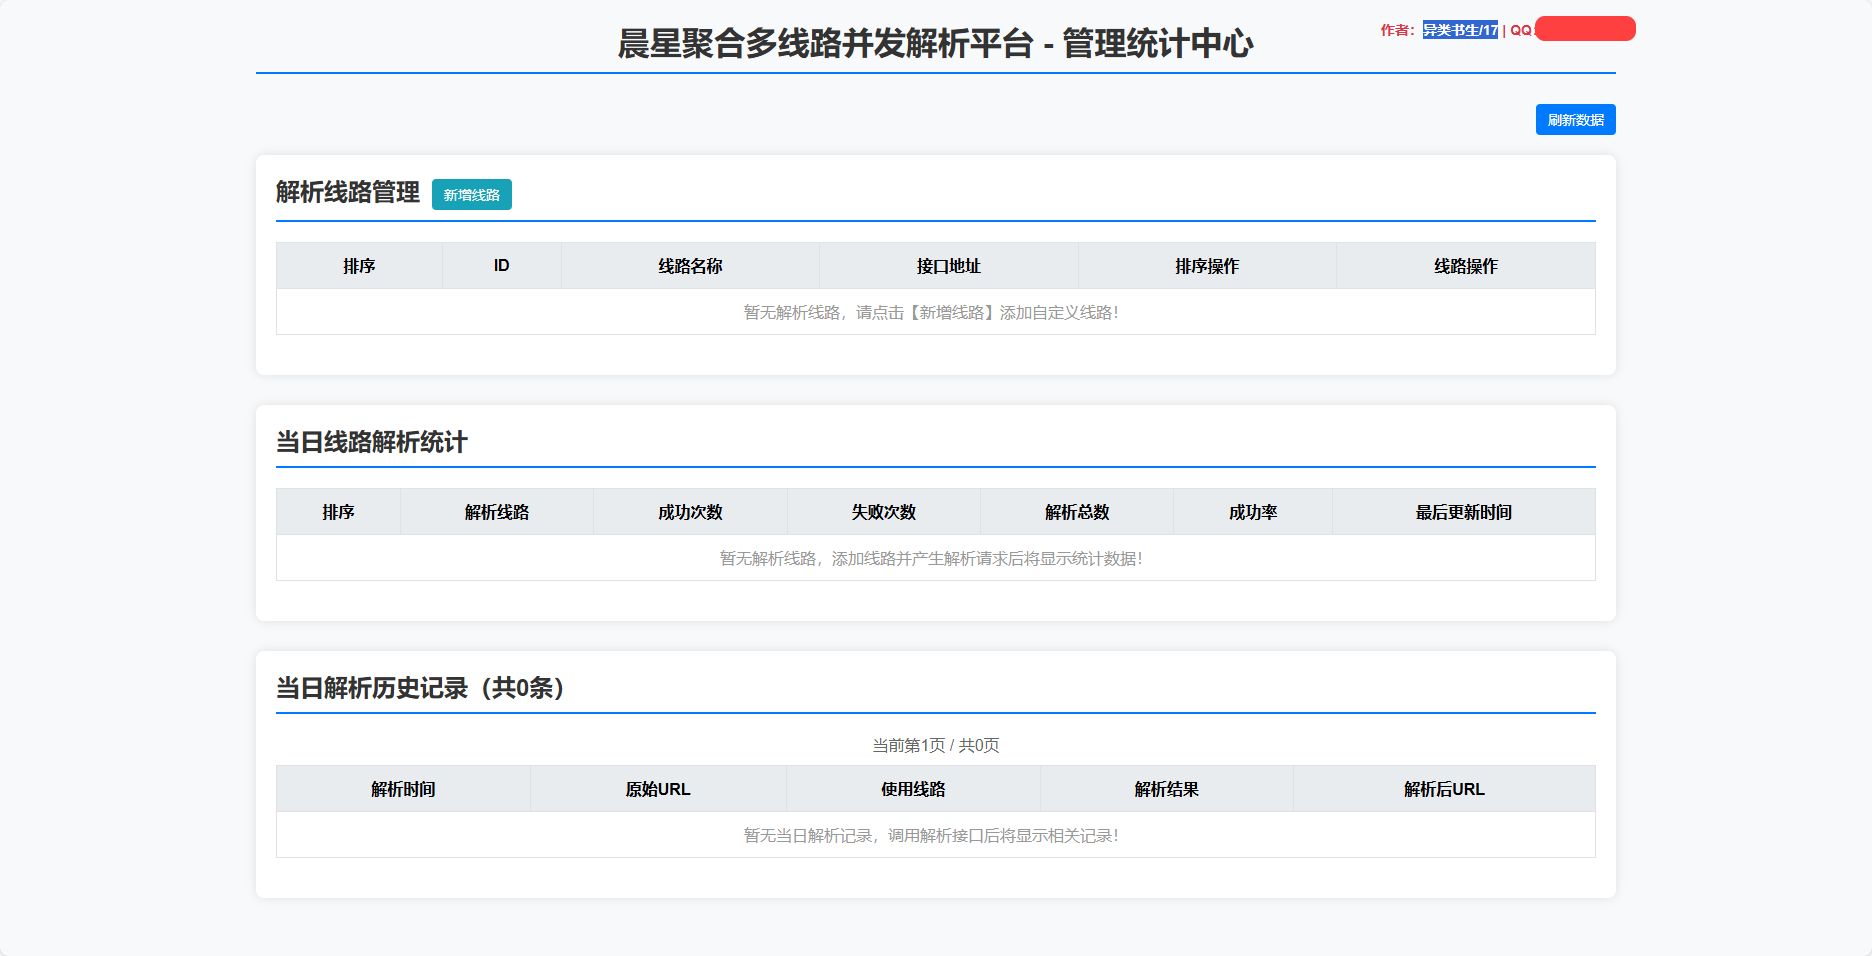Select the 排序操作 column header
Image resolution: width=1872 pixels, height=956 pixels.
click(1206, 266)
